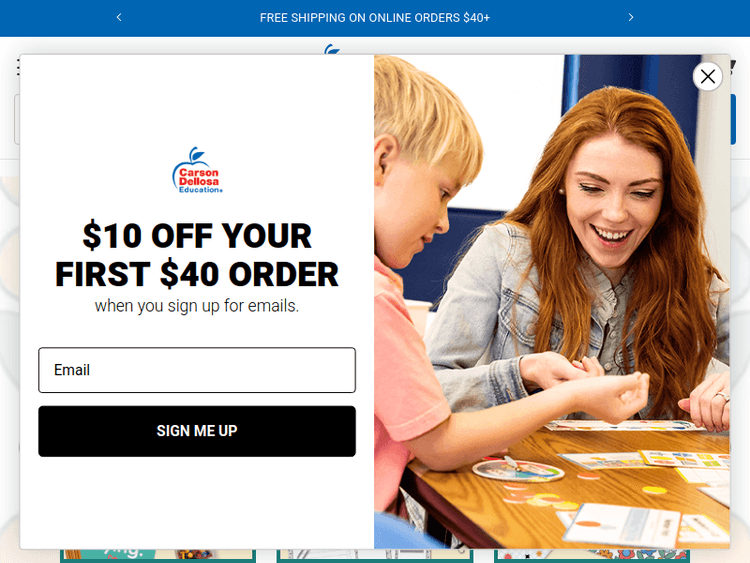Open the middle product thumbnail below popup

(x=375, y=555)
